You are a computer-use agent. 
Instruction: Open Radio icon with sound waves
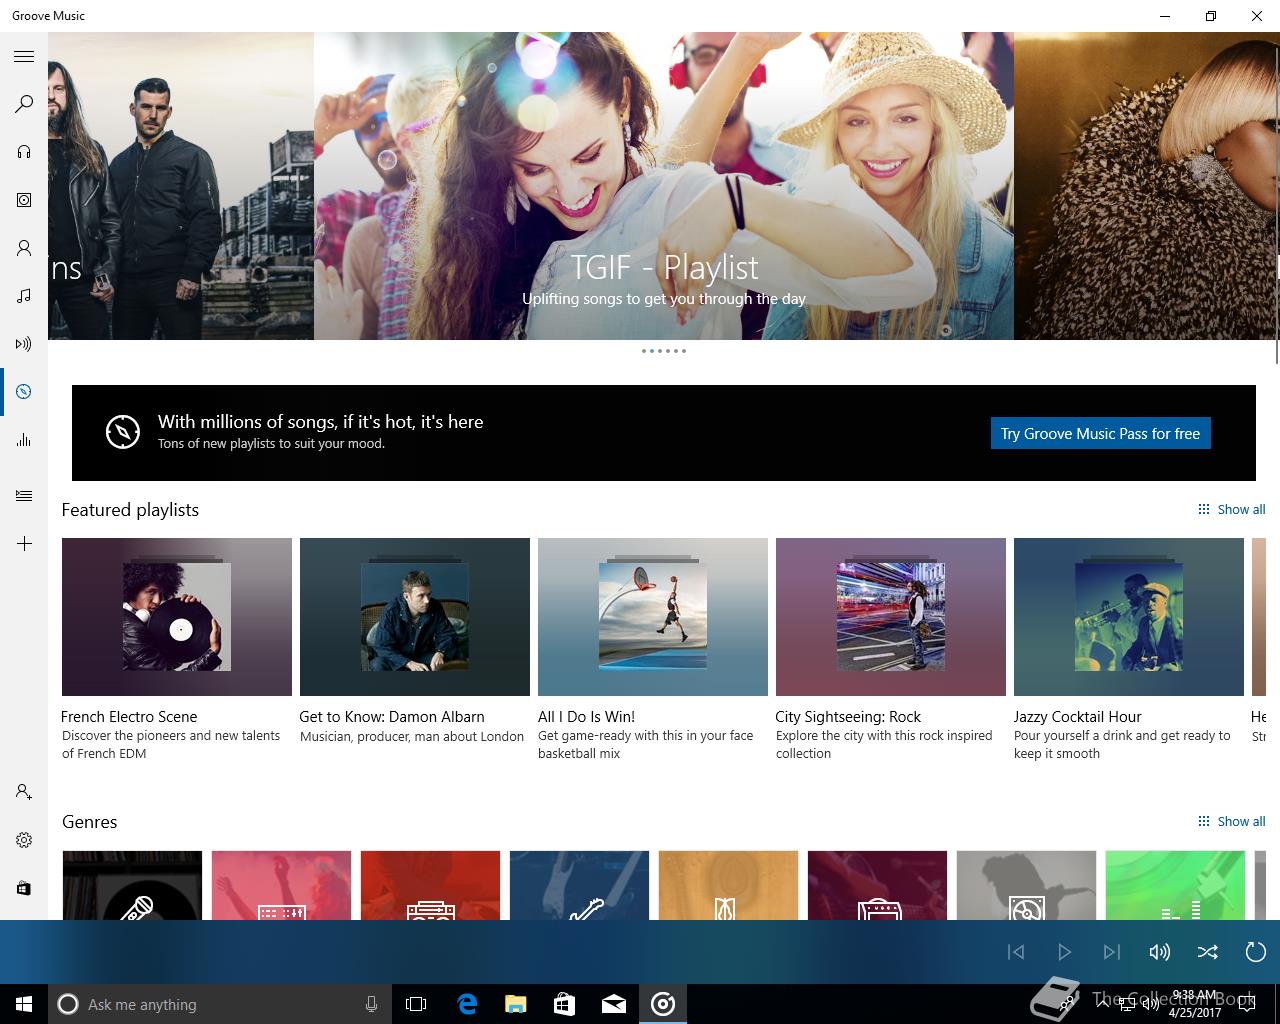[x=24, y=344]
